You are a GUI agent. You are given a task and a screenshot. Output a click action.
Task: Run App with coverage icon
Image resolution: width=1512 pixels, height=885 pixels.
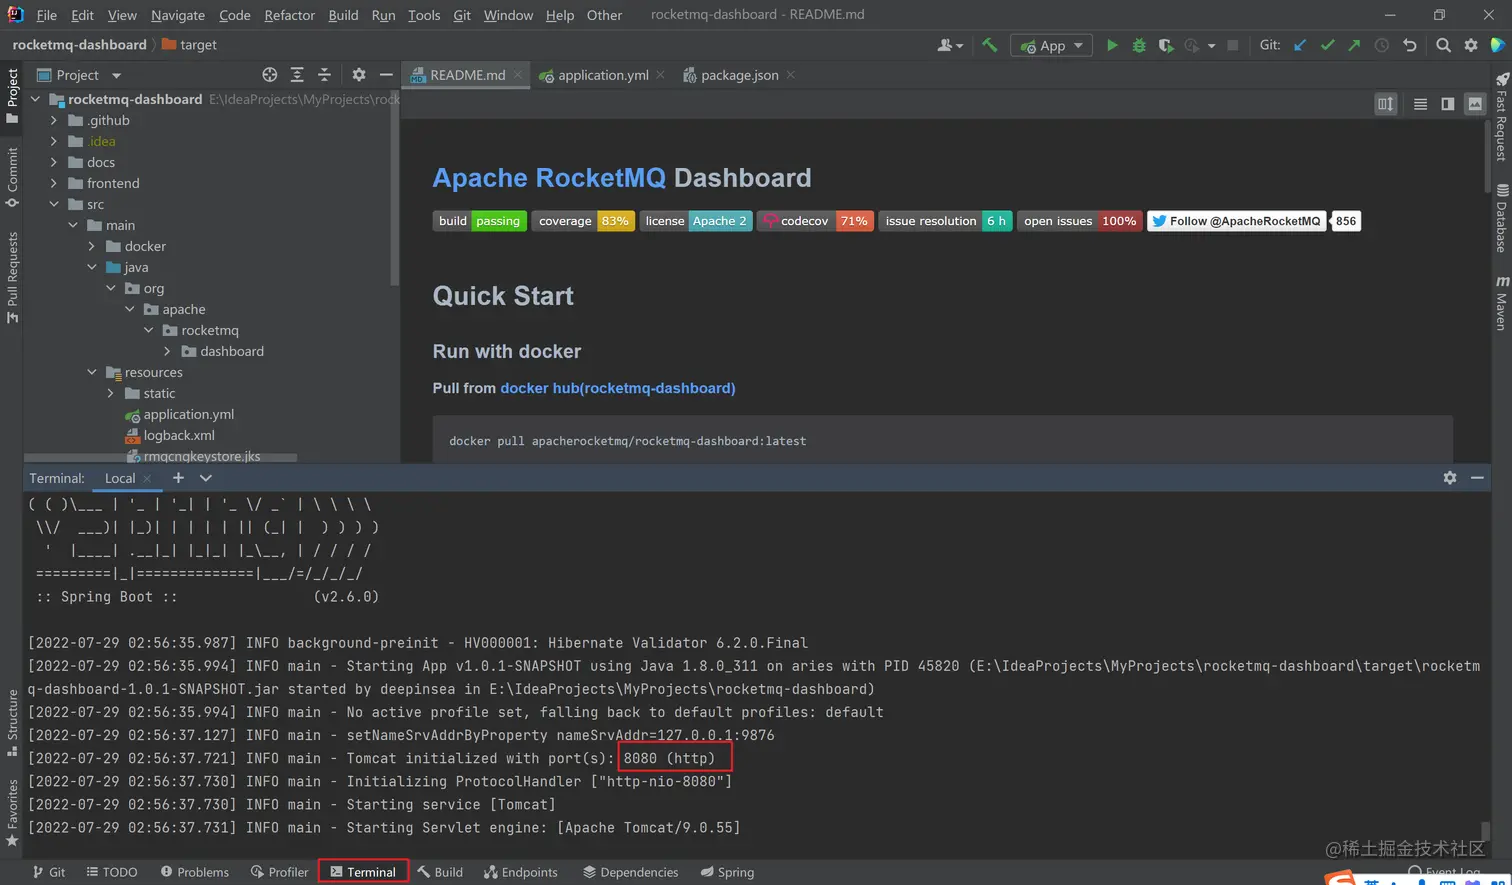pyautogui.click(x=1166, y=45)
